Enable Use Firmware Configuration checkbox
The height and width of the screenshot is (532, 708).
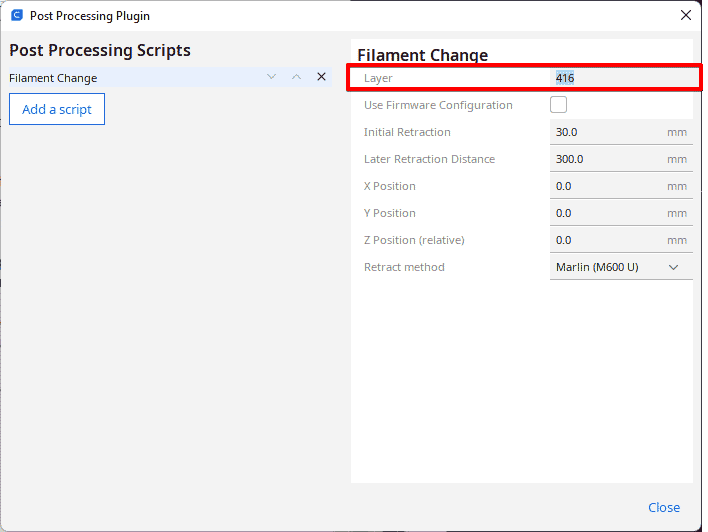pos(558,105)
